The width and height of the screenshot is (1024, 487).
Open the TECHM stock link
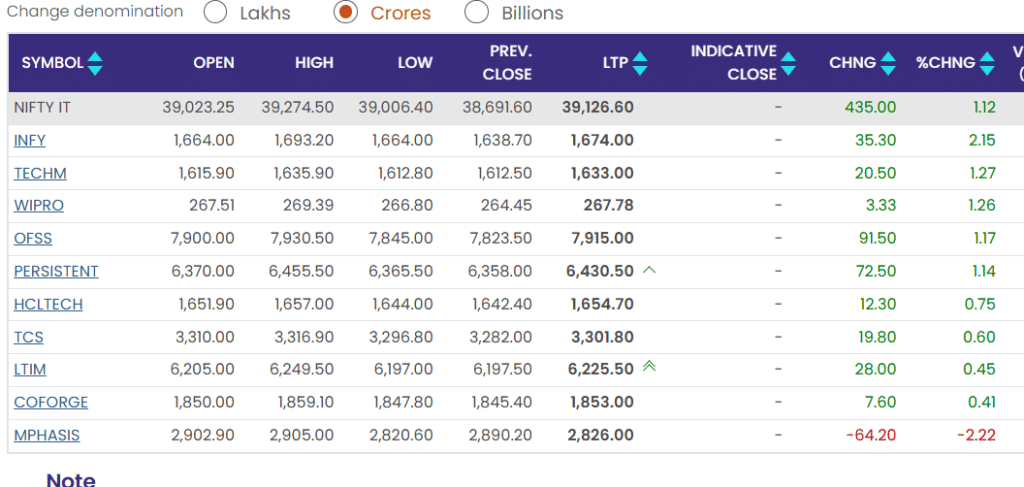click(x=40, y=174)
